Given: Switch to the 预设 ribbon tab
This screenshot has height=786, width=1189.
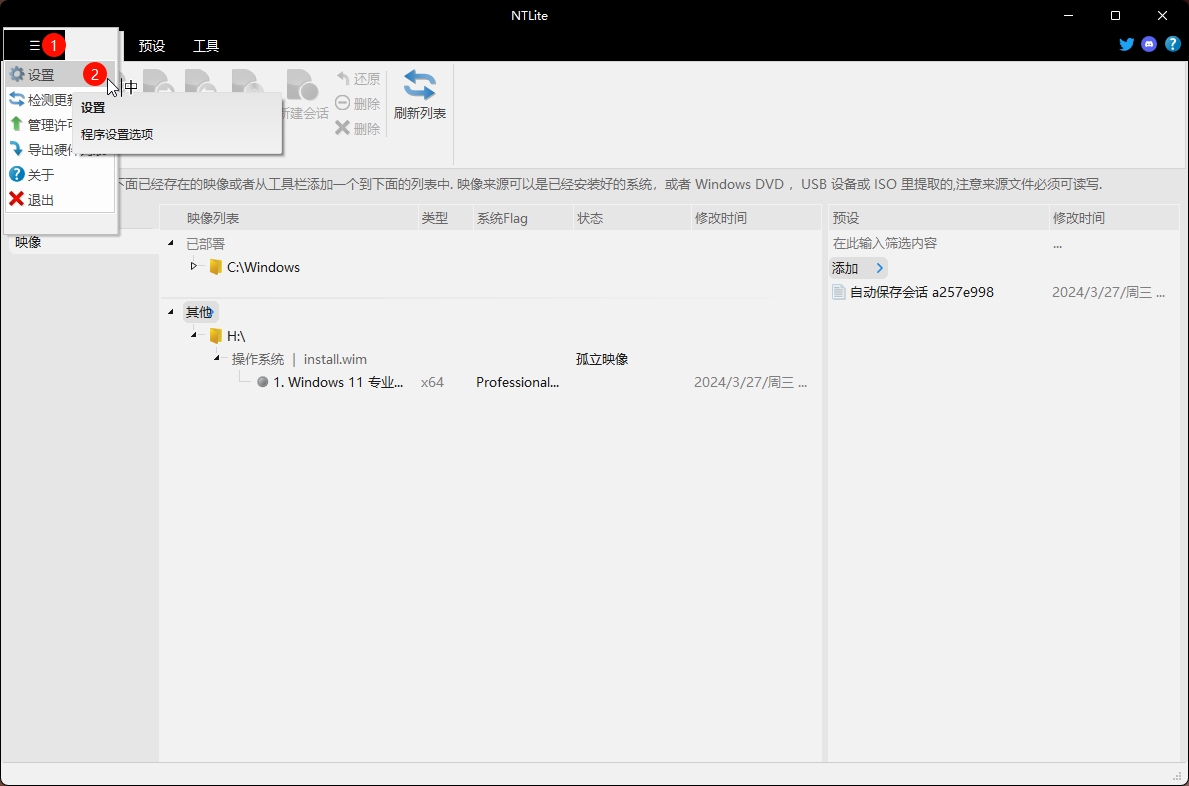Looking at the screenshot, I should 152,45.
